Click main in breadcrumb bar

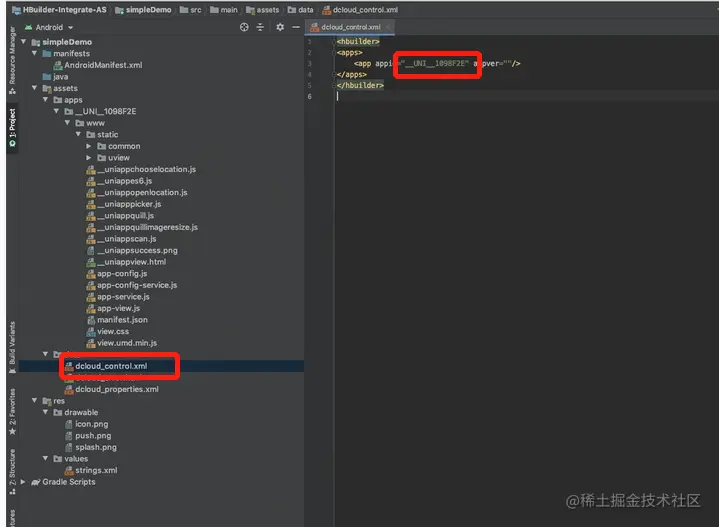pos(224,10)
